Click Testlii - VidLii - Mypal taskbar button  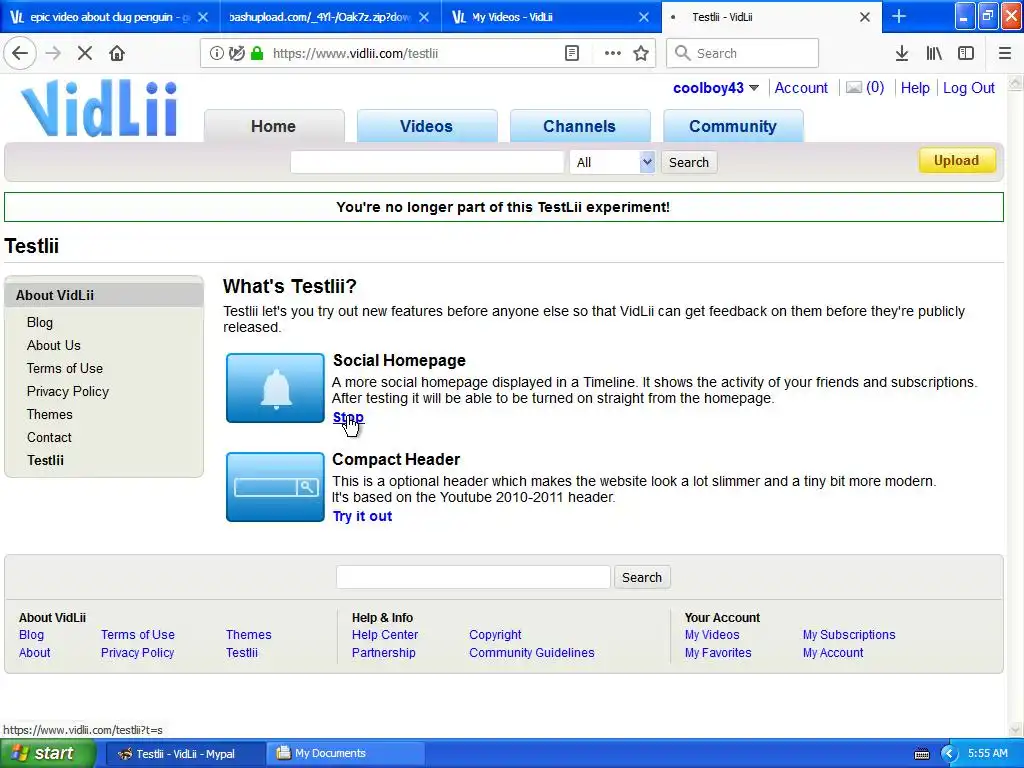tap(185, 754)
